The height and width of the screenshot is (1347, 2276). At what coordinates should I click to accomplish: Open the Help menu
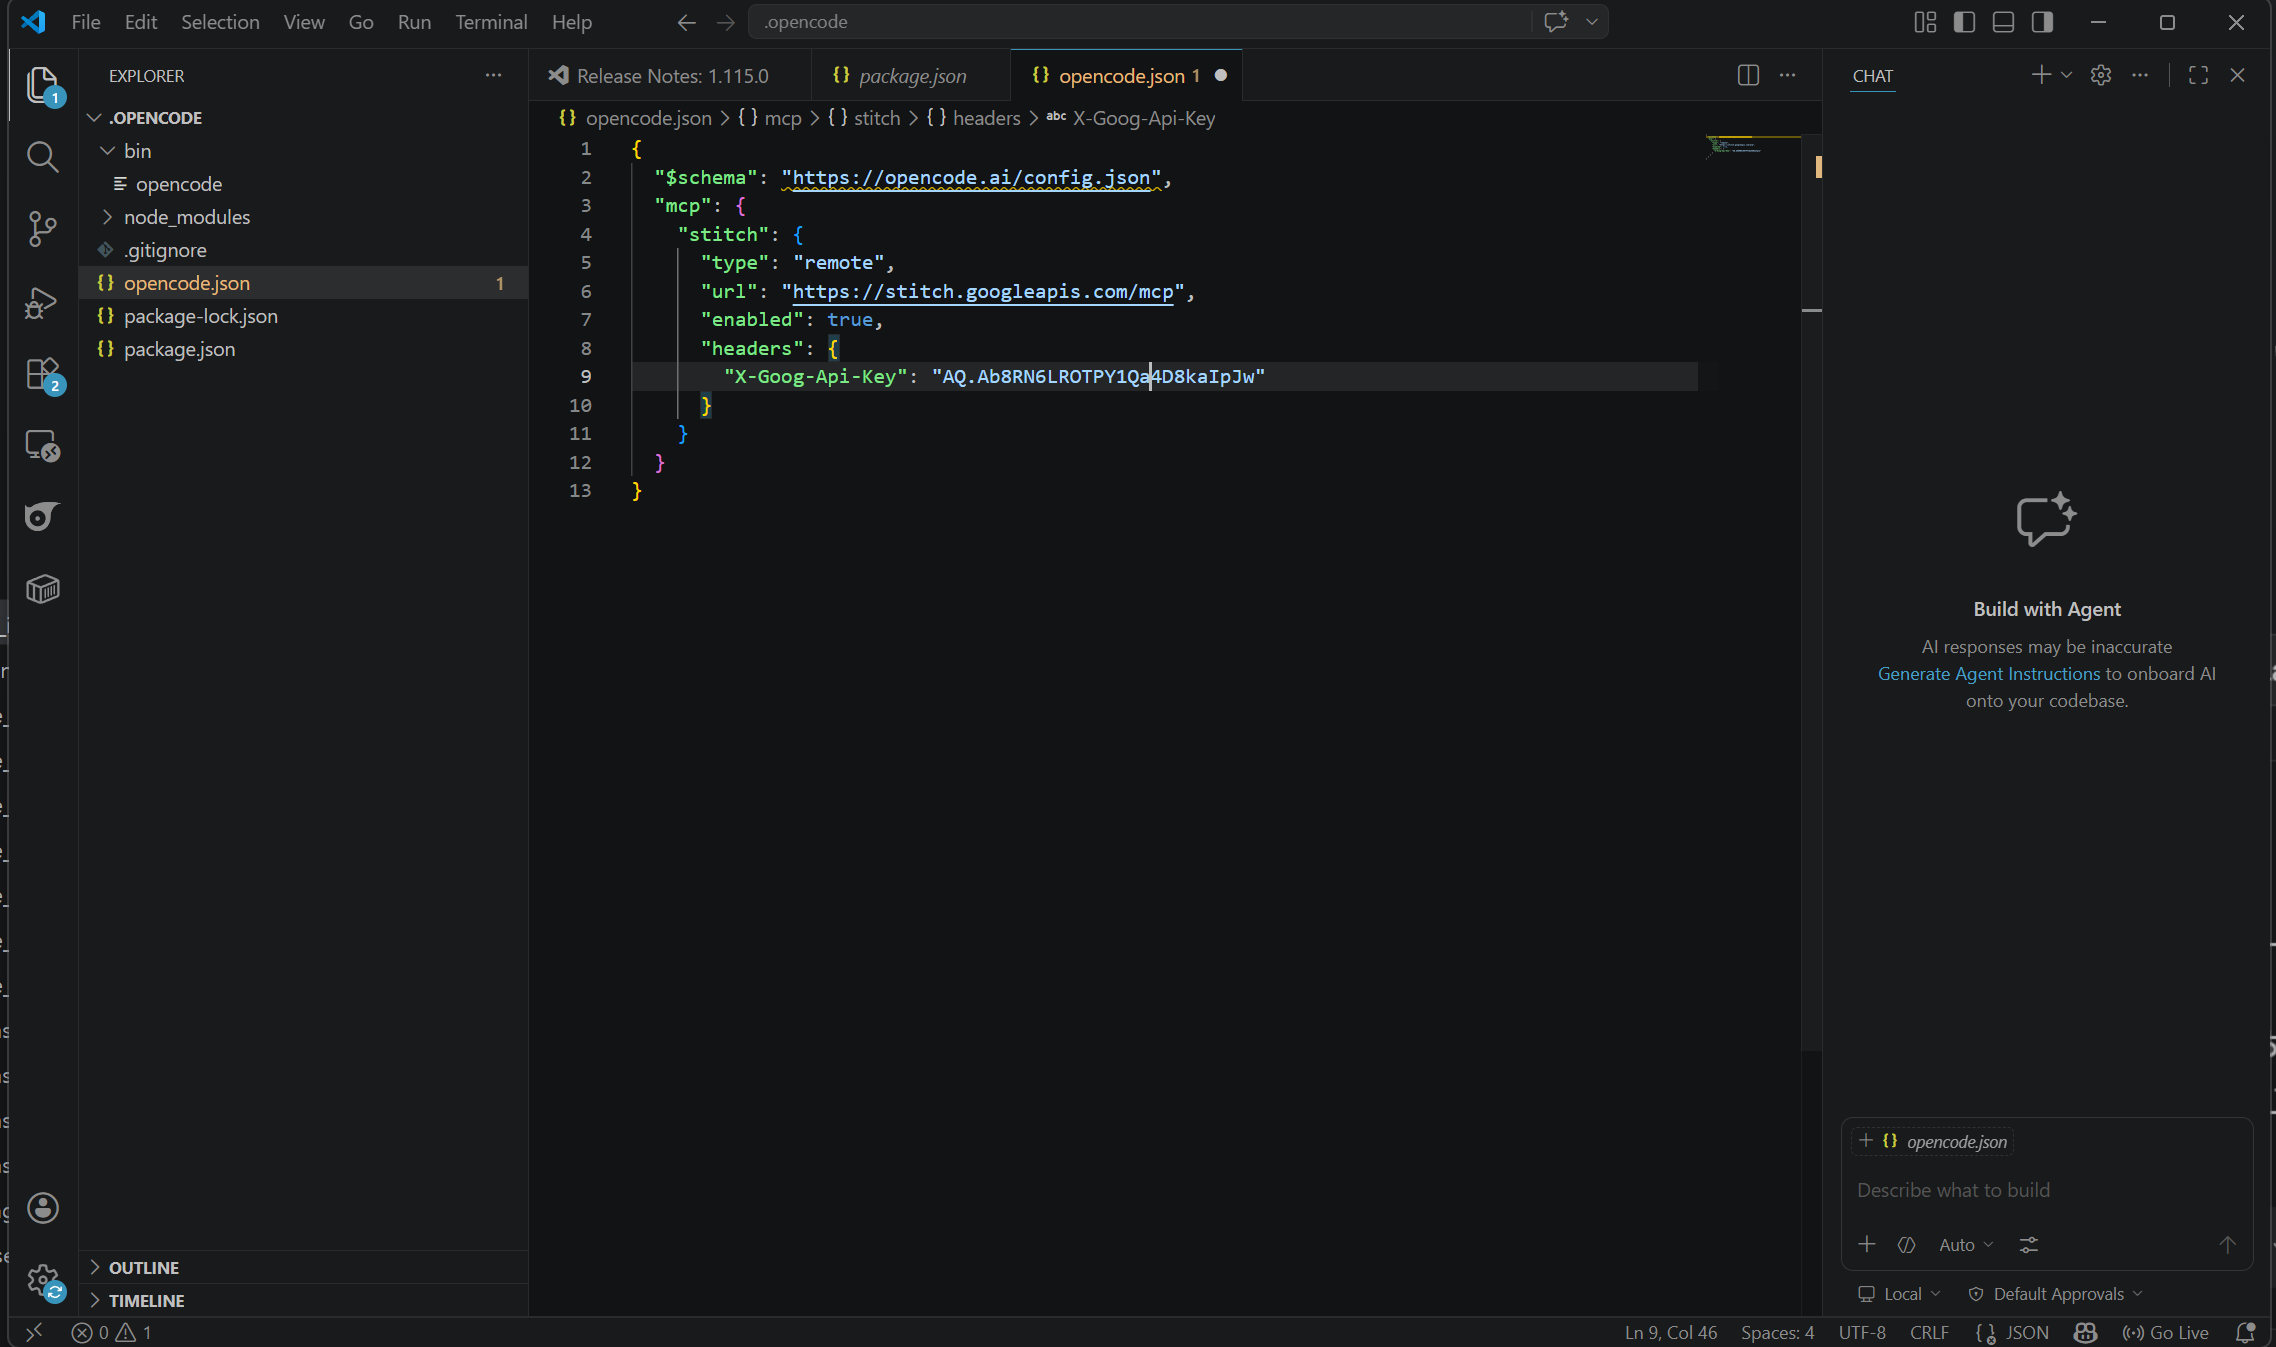click(x=572, y=22)
